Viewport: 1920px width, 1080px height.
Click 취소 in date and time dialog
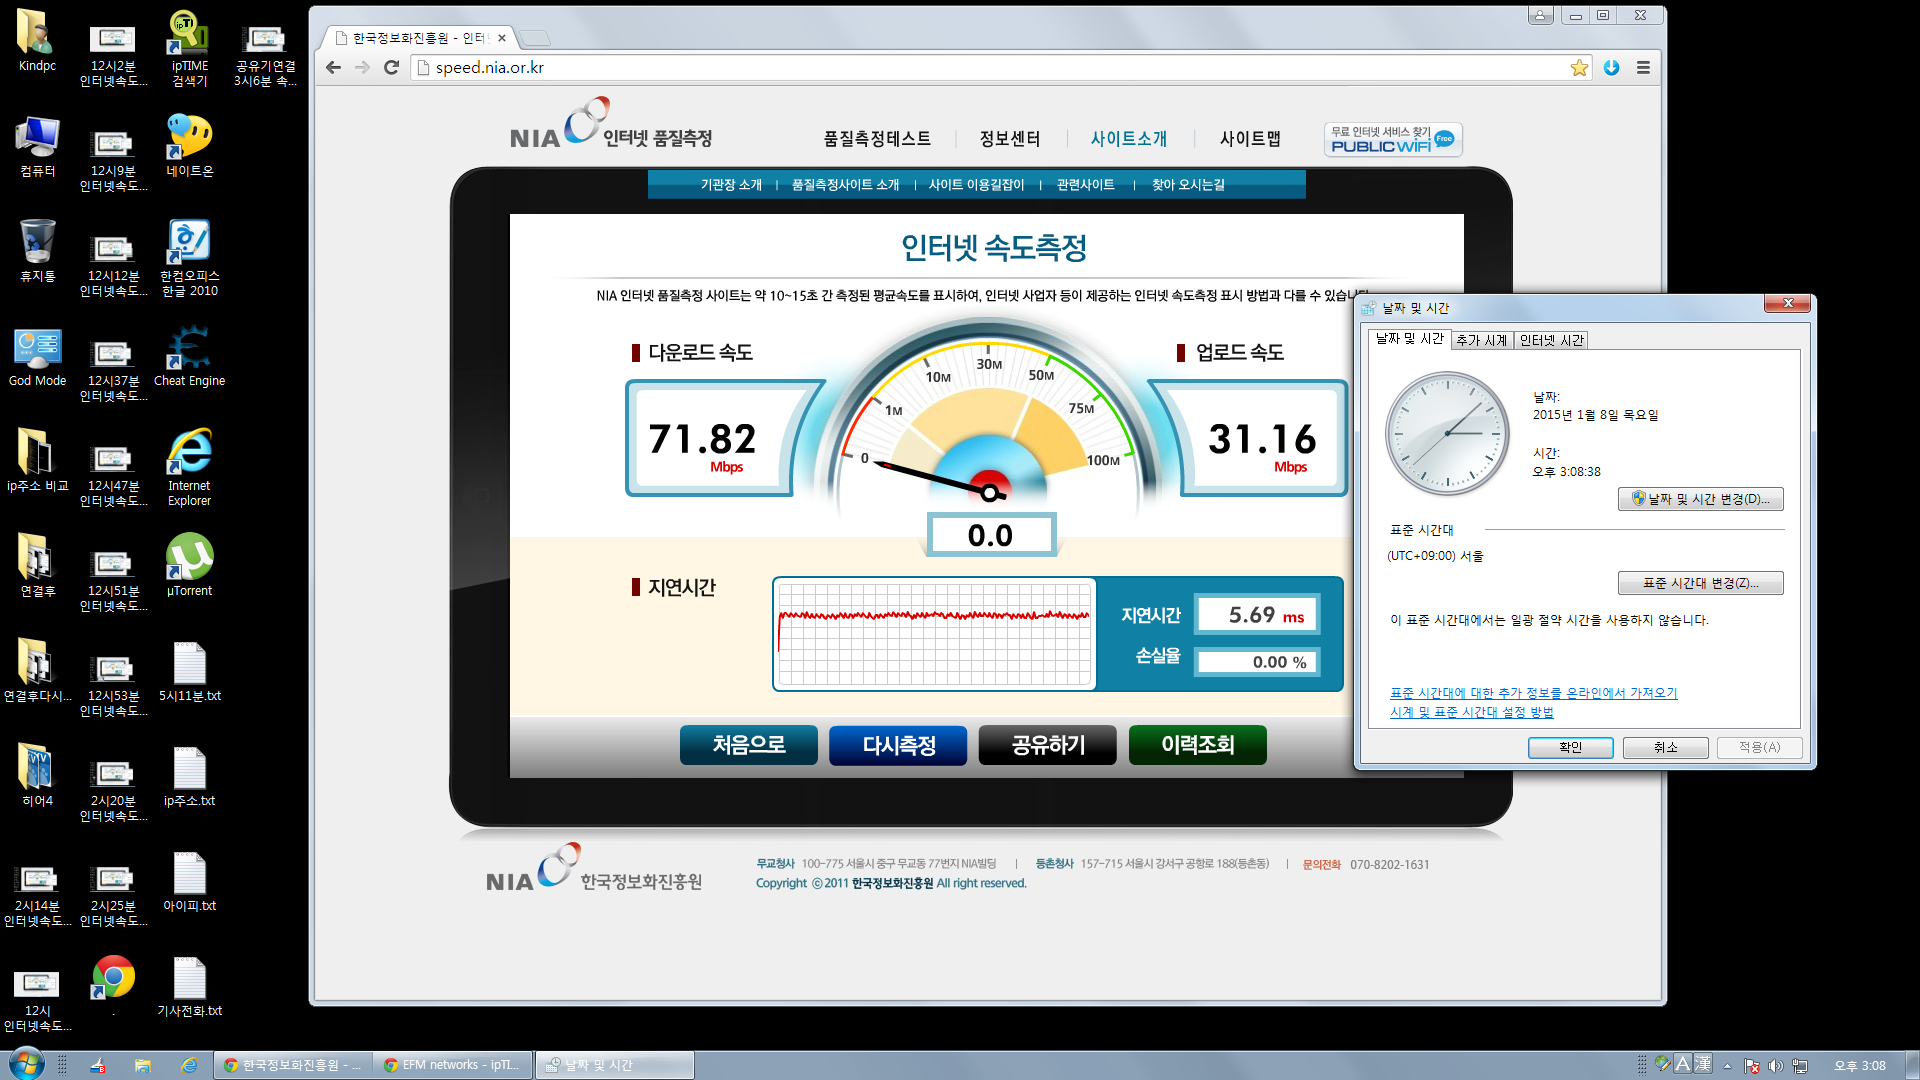click(1665, 747)
